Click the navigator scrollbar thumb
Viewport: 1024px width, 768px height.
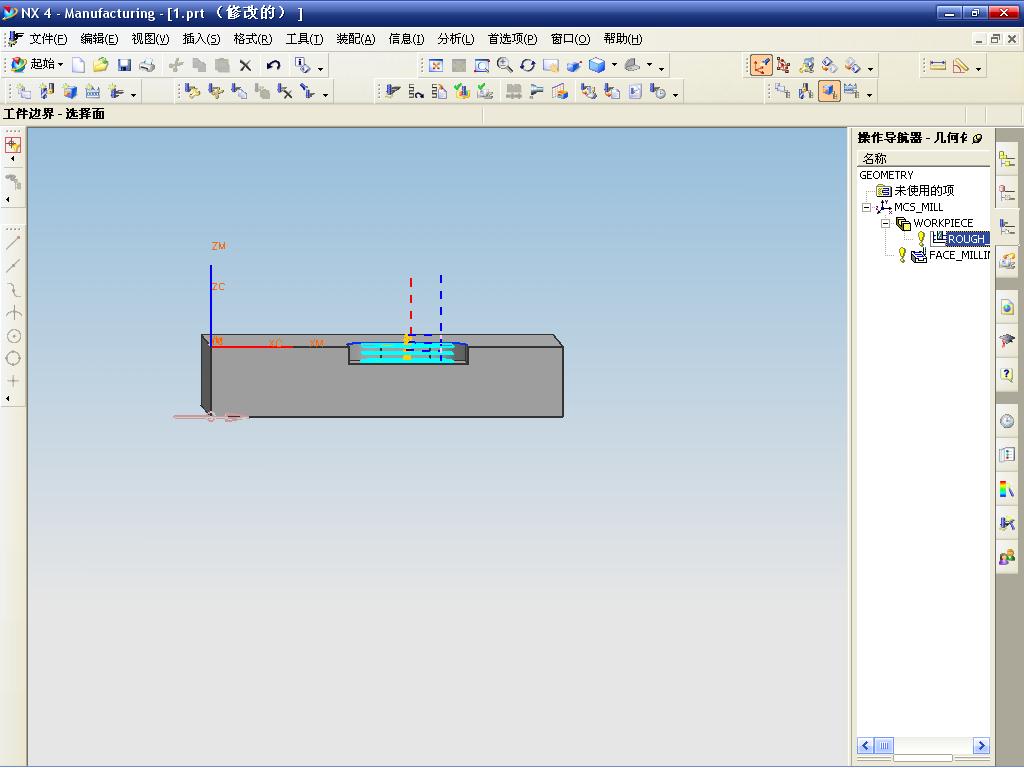pyautogui.click(x=884, y=745)
